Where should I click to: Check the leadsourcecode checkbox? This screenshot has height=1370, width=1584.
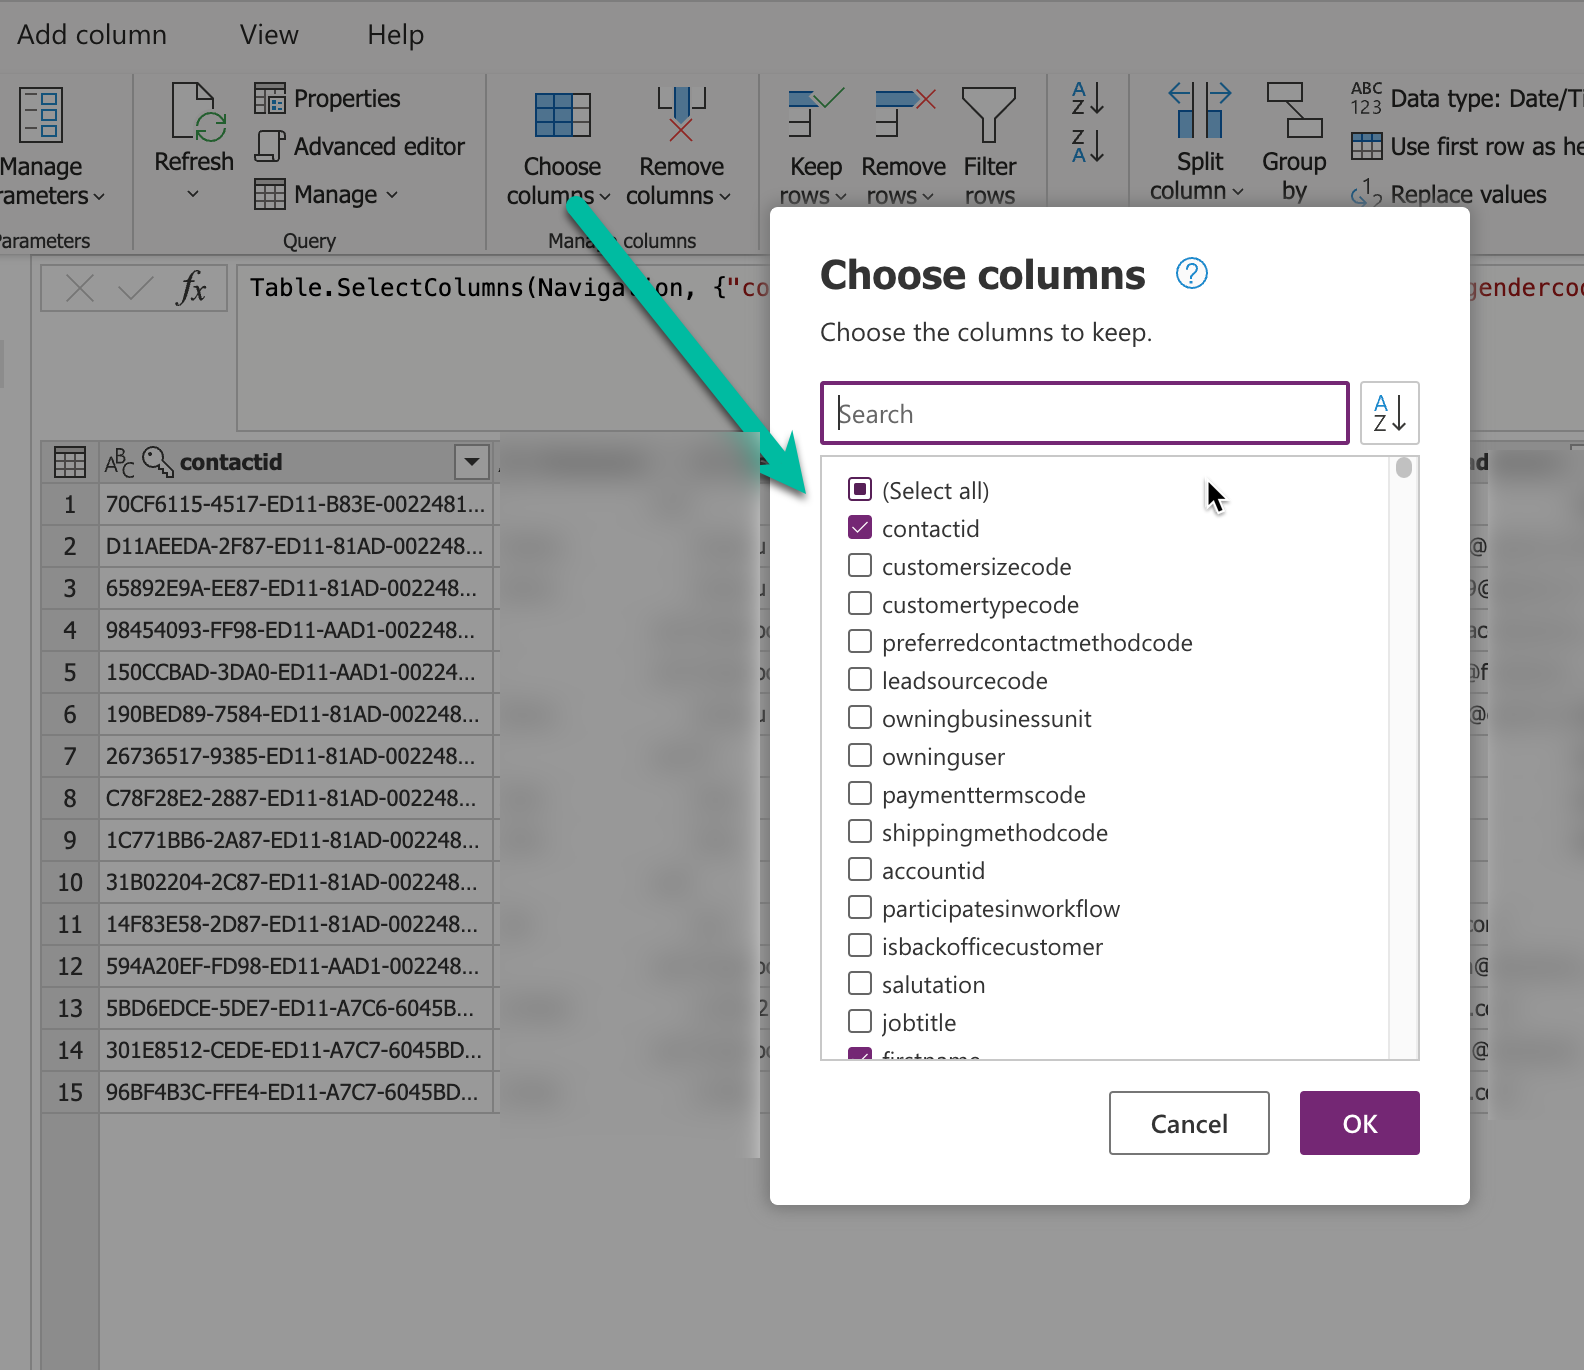click(x=860, y=679)
